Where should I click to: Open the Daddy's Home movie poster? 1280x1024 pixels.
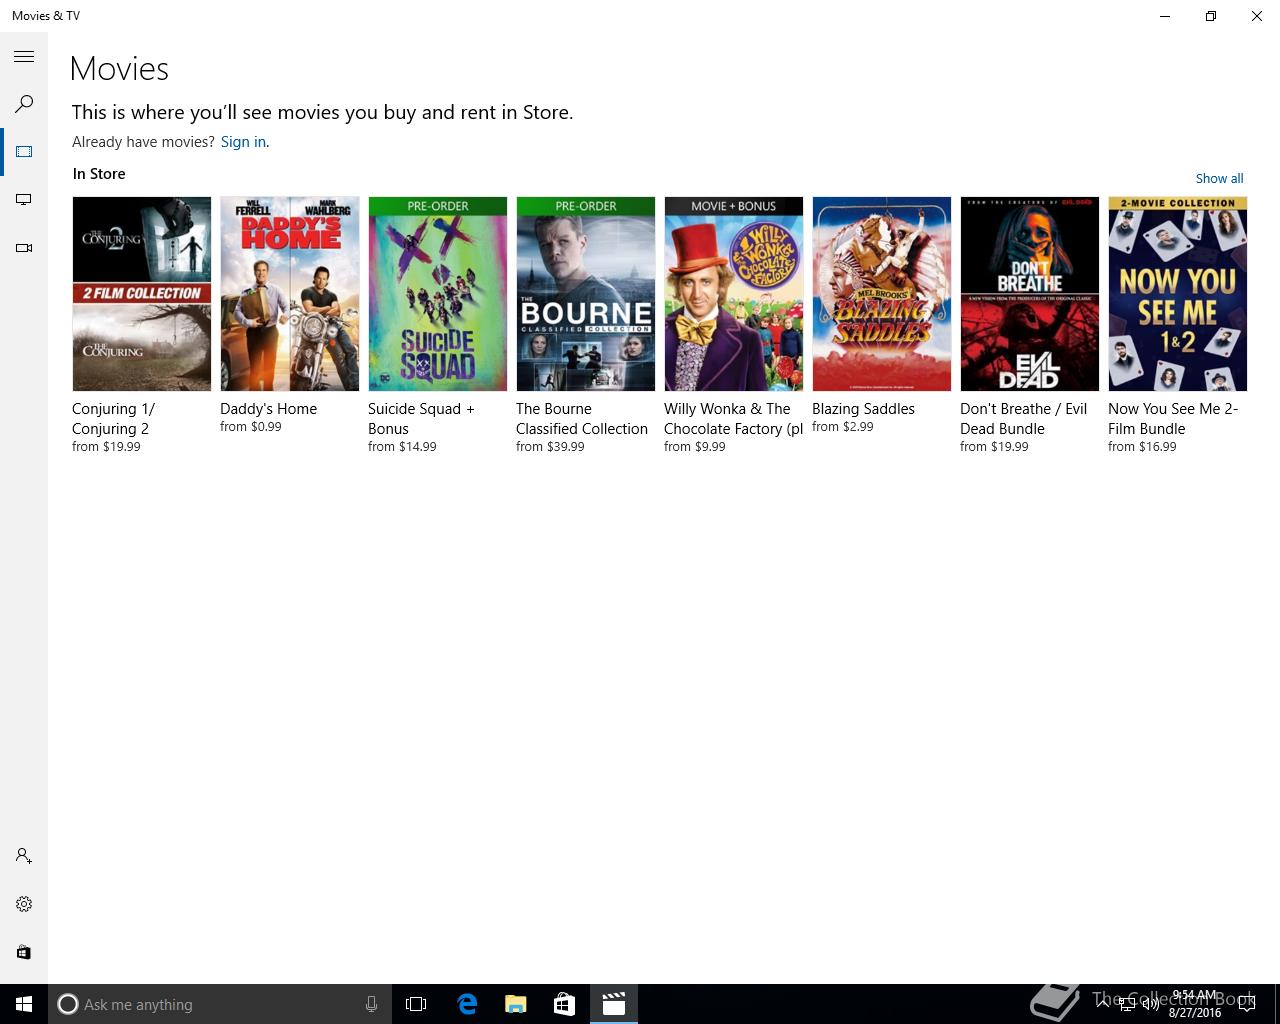[290, 294]
